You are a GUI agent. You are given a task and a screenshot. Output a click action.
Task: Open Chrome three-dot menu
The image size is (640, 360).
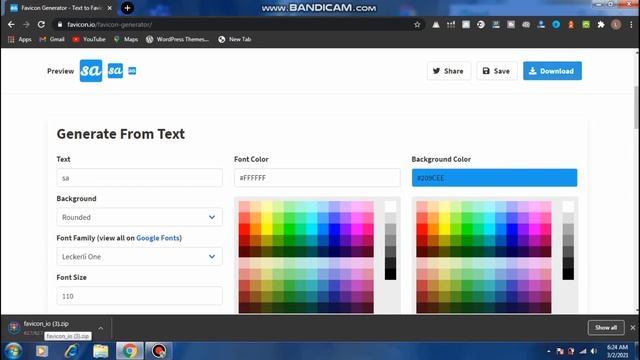click(631, 24)
